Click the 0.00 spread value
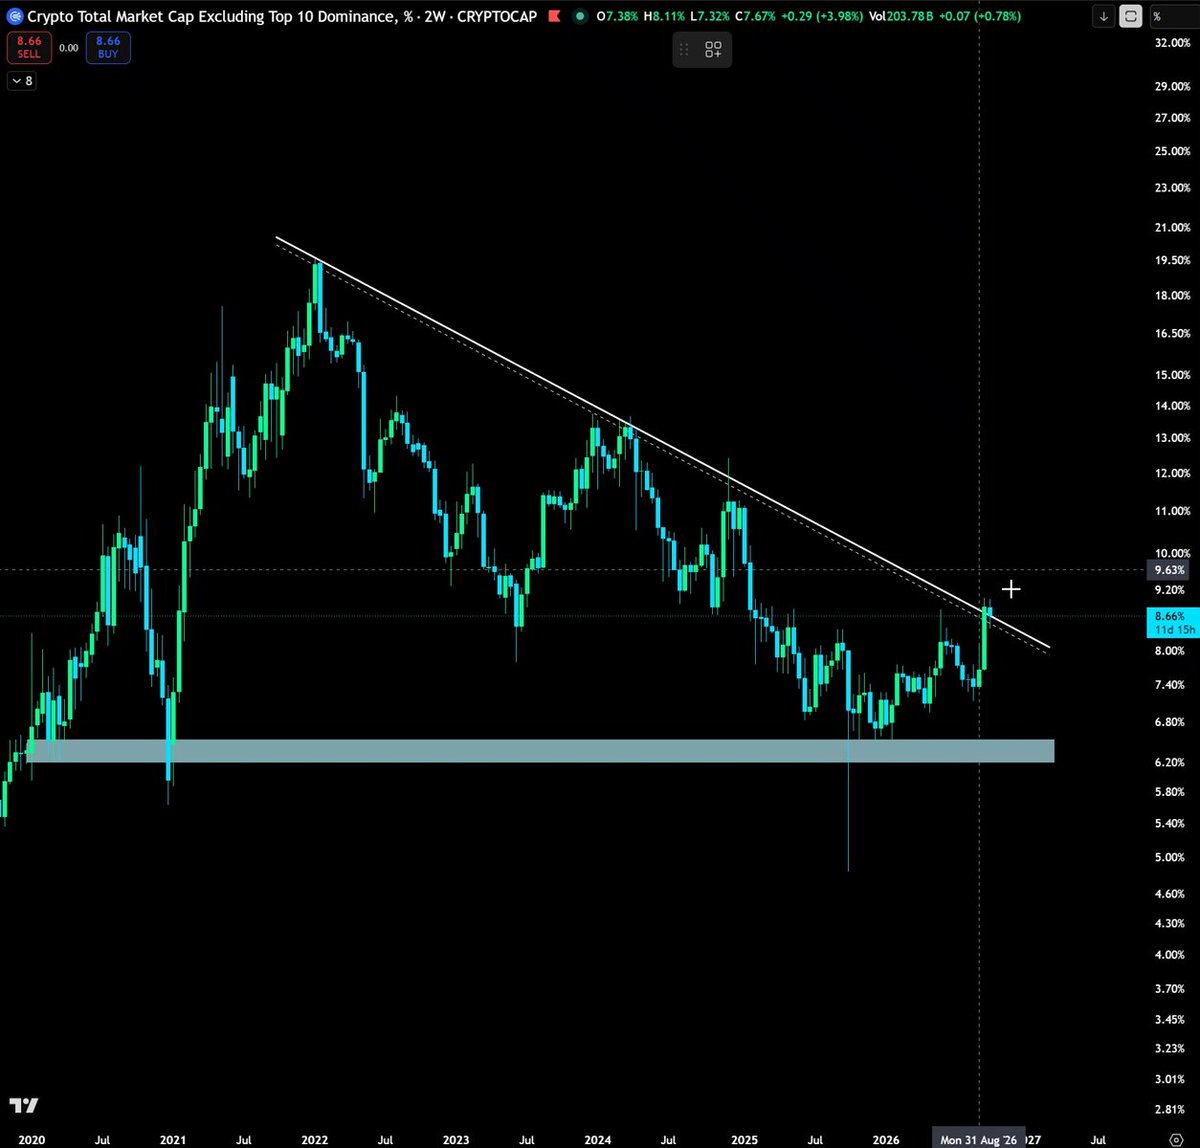Screen dimensions: 1200x1148 pos(68,47)
